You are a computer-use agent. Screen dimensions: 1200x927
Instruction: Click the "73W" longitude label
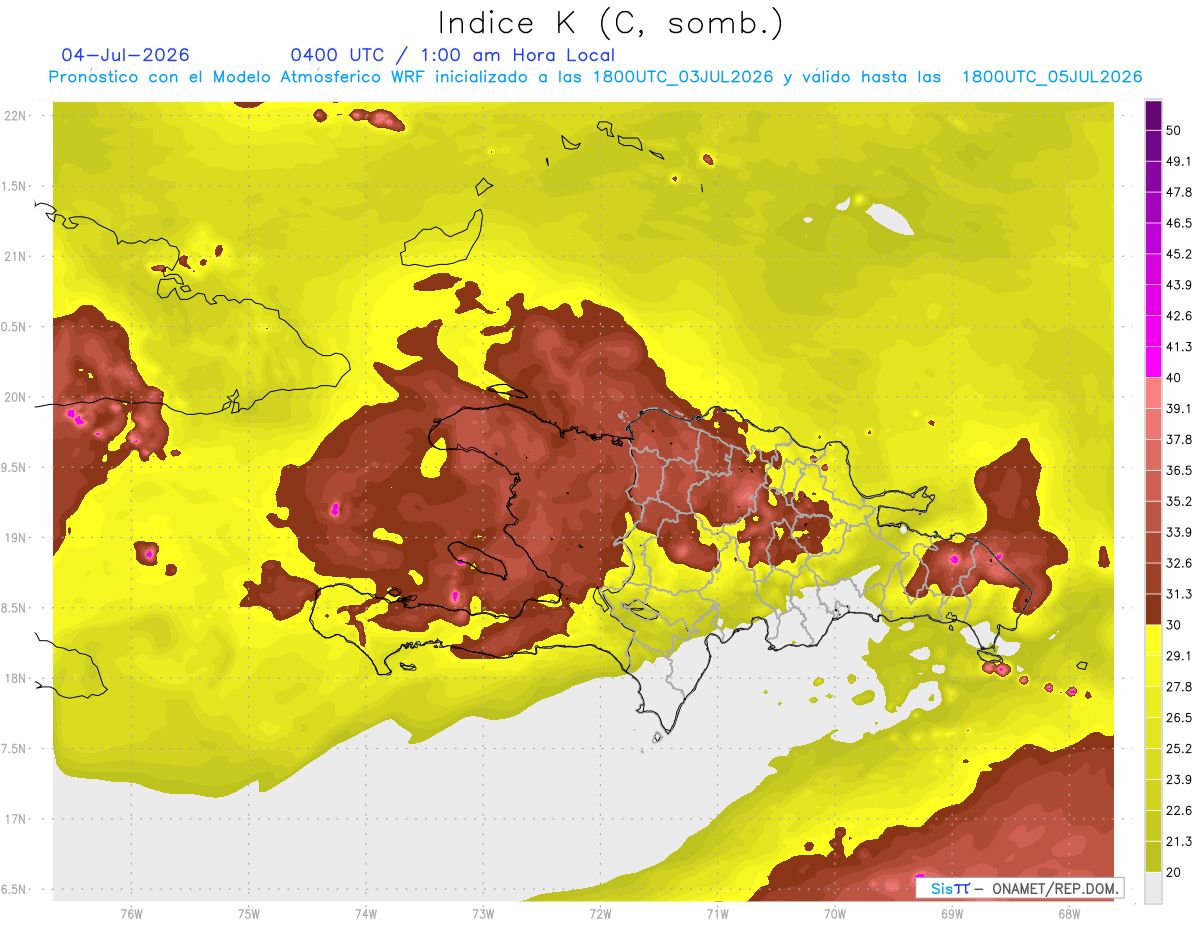[483, 913]
